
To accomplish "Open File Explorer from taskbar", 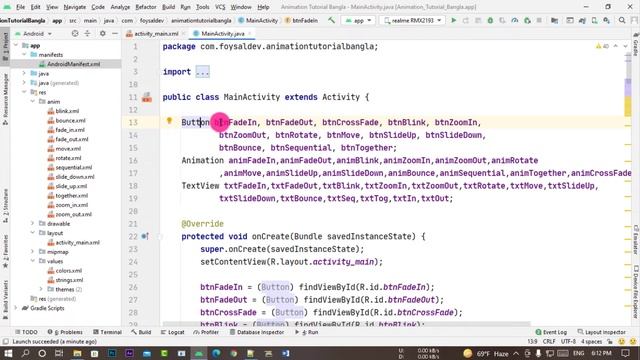I will click(x=77, y=353).
